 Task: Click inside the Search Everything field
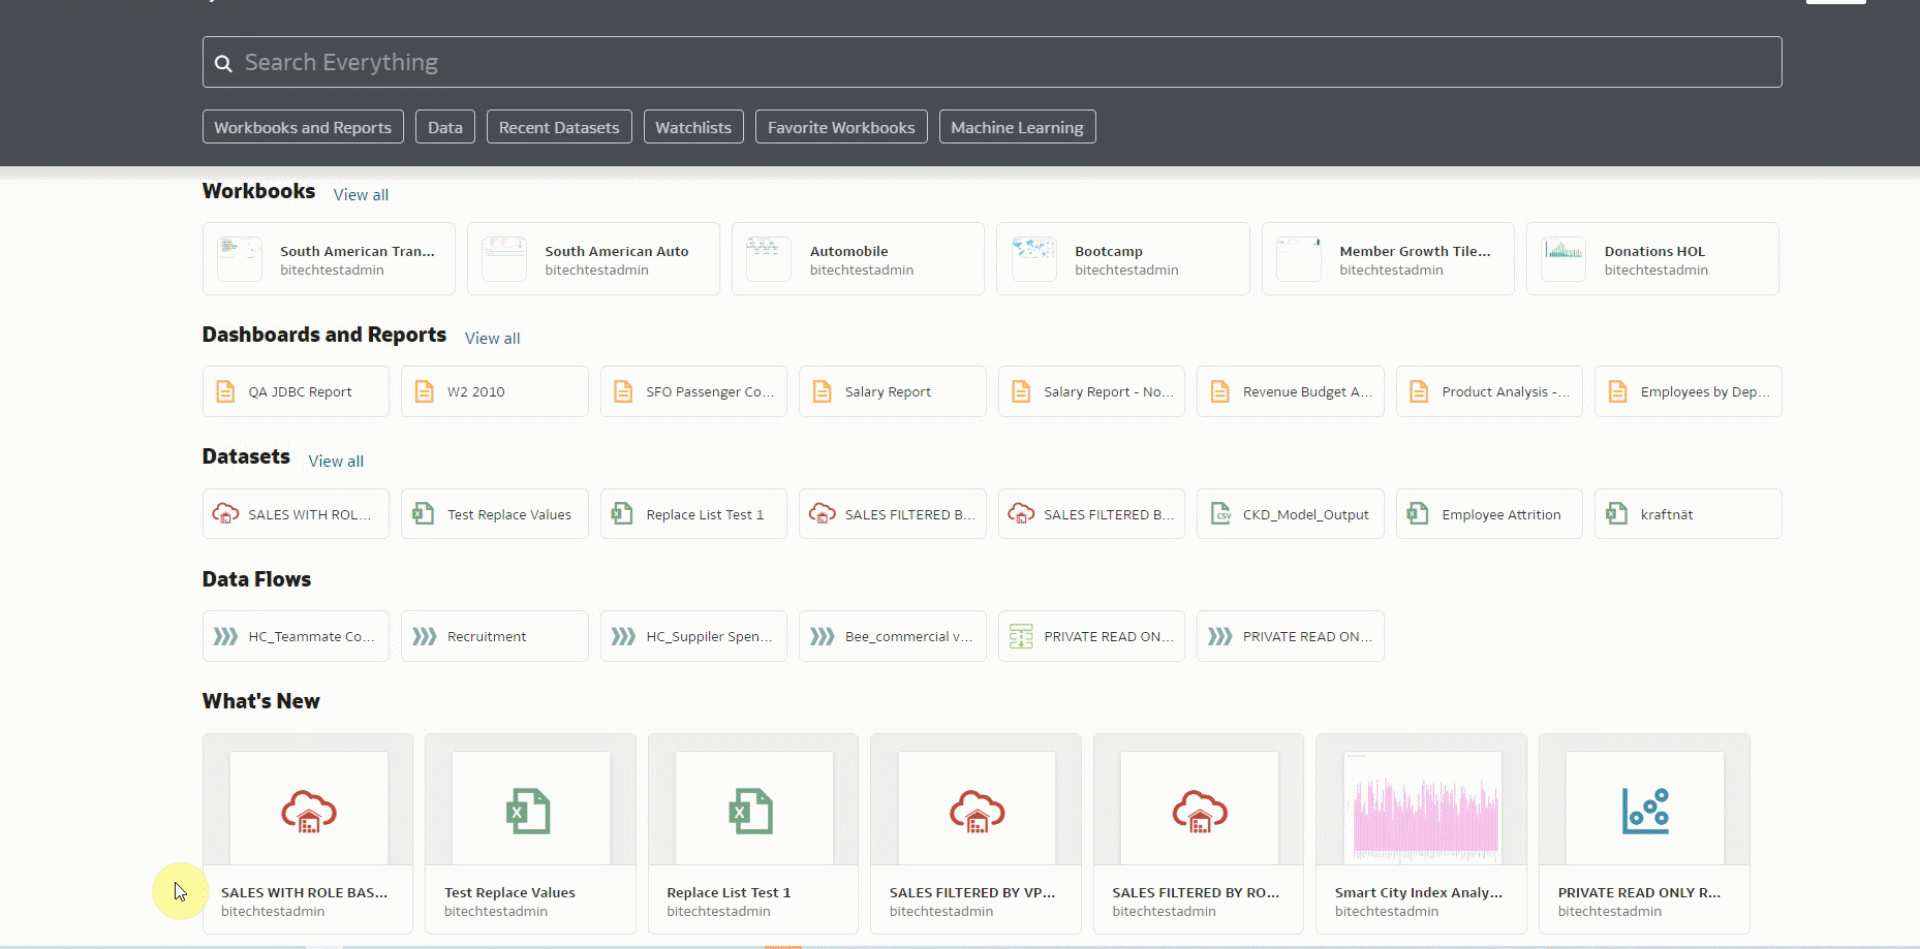(700, 62)
